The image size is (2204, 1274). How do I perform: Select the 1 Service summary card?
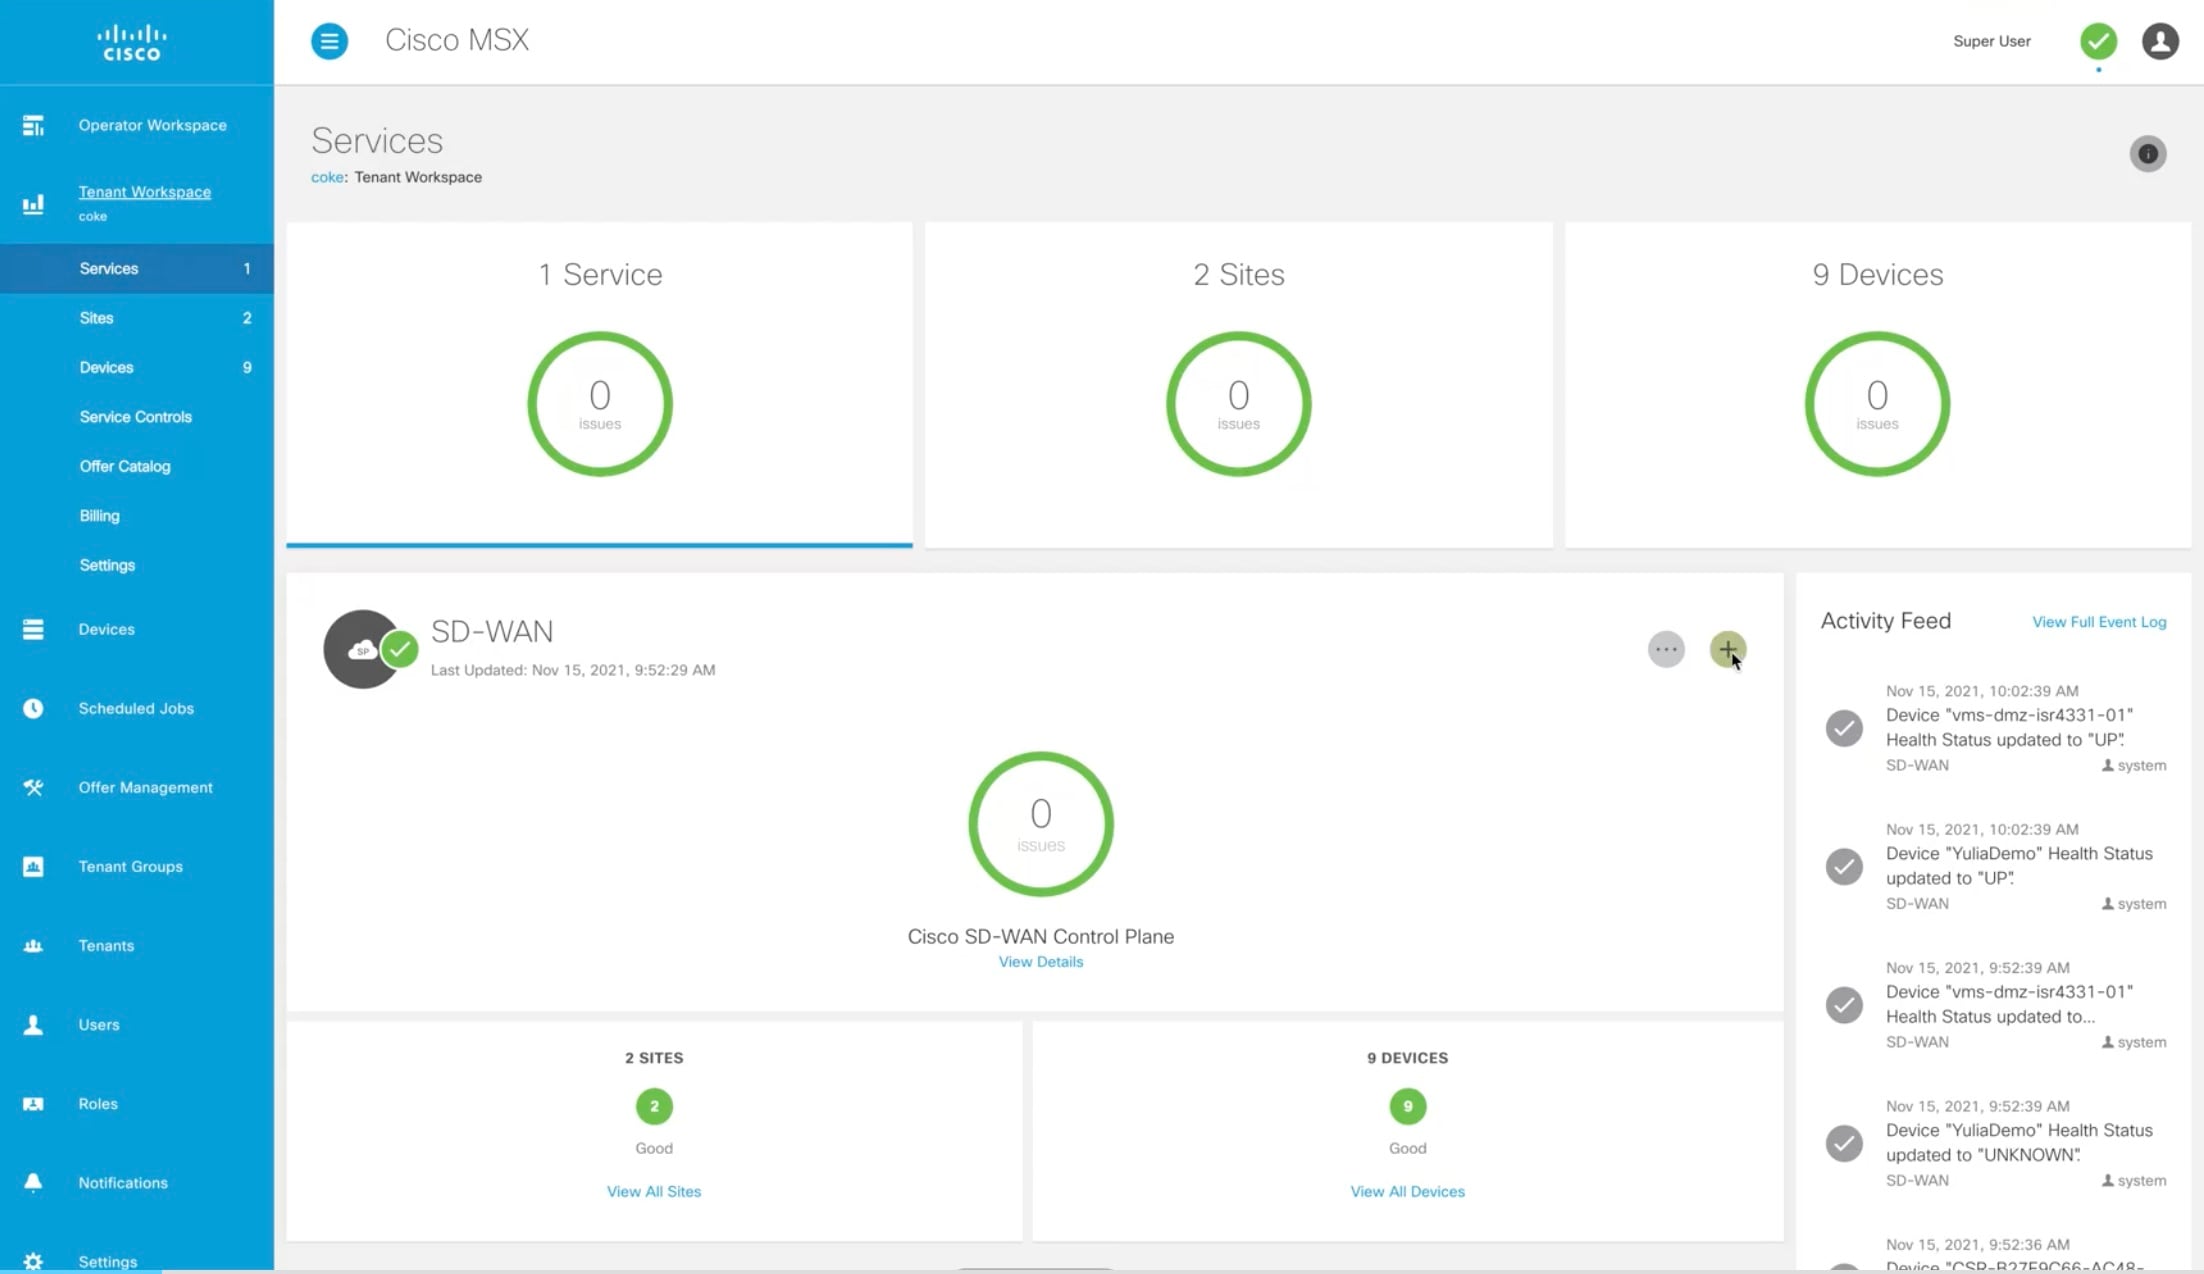(599, 385)
